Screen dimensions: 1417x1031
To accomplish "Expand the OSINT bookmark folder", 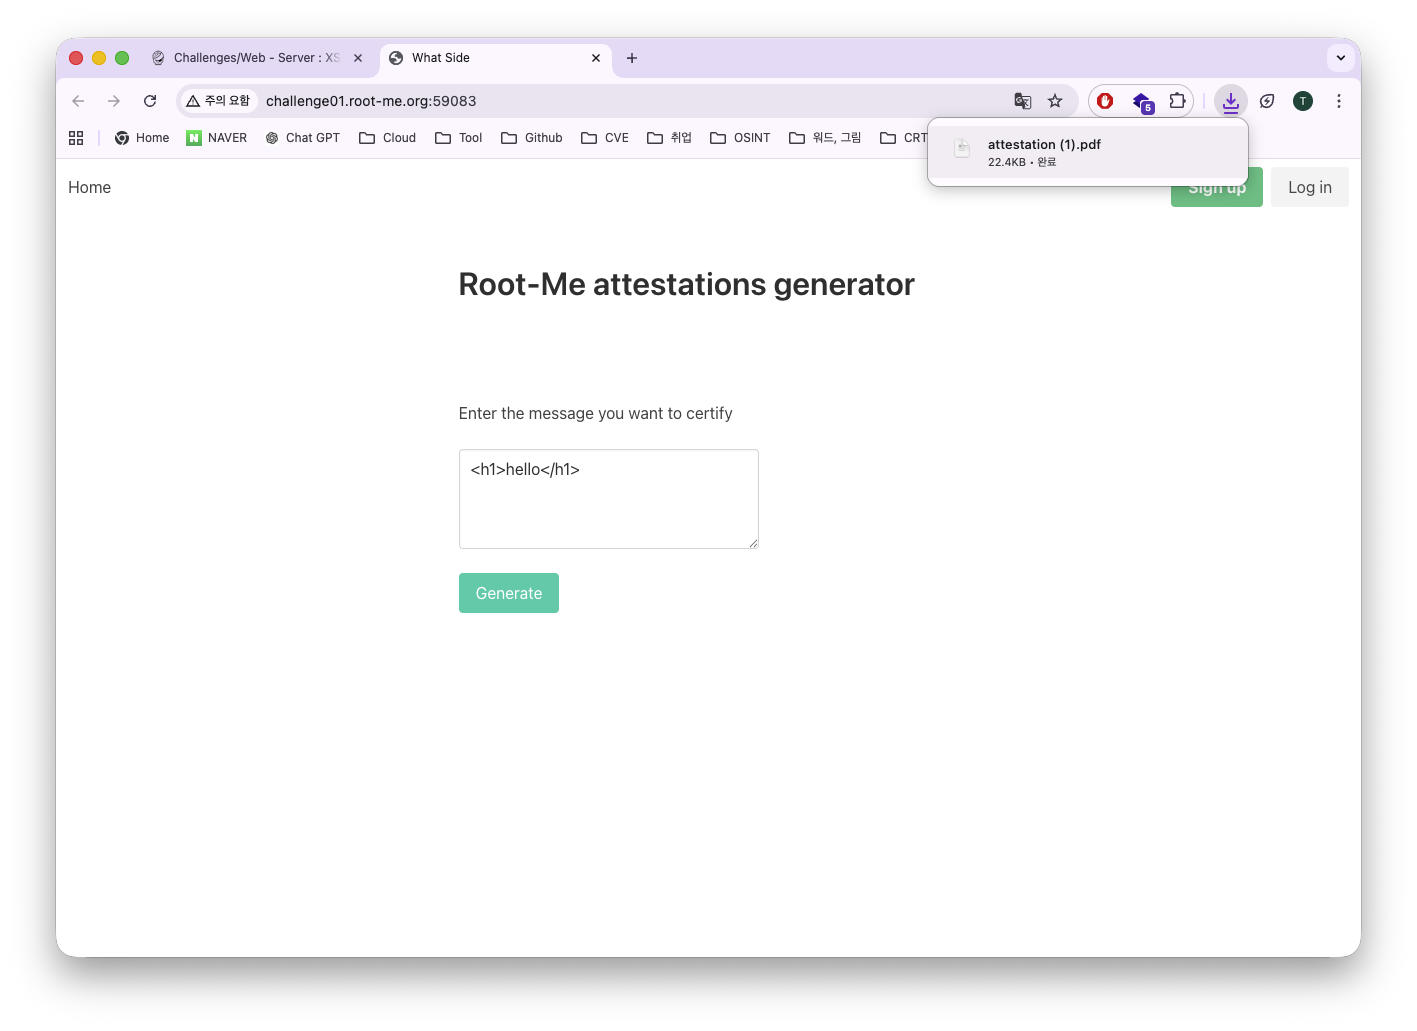I will 740,138.
